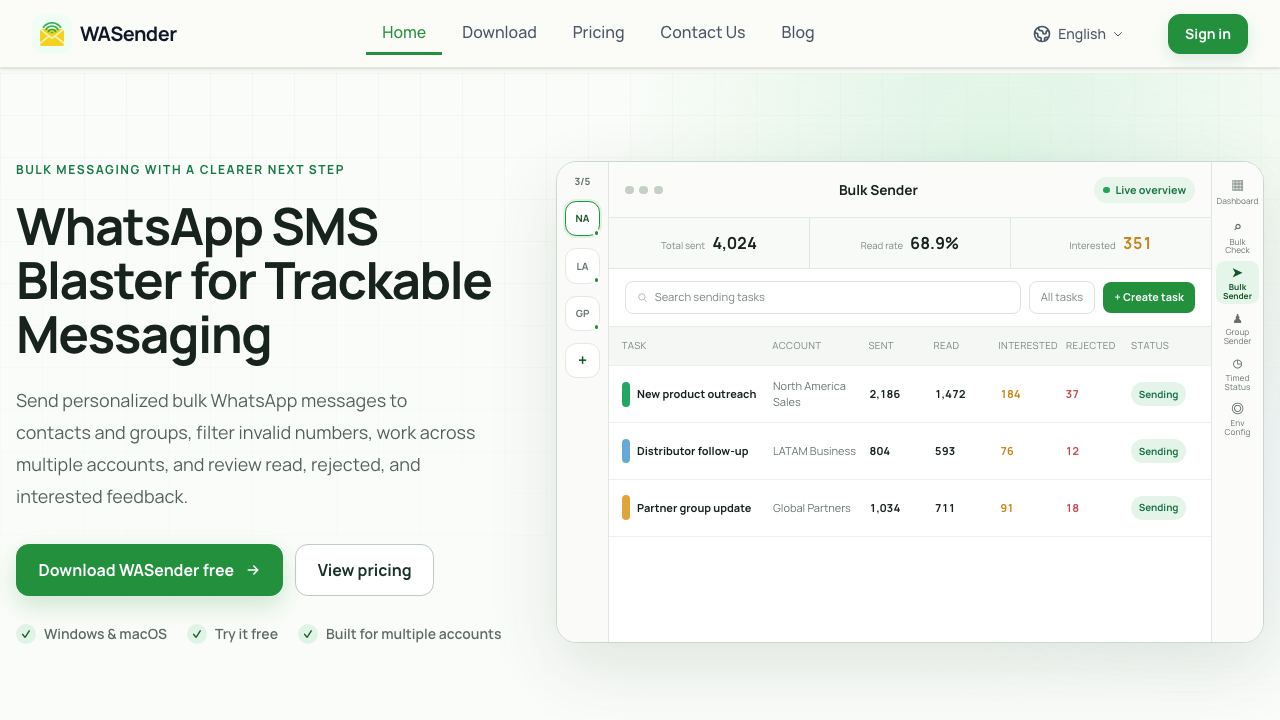Click the LATAM Business account cell
The width and height of the screenshot is (1280, 720).
[x=814, y=451]
